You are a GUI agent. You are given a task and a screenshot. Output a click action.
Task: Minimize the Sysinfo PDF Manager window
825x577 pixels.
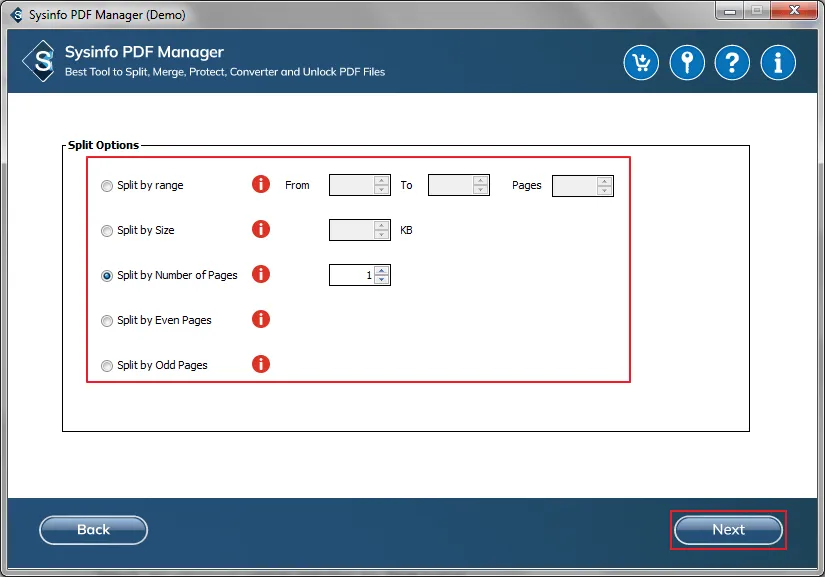[730, 11]
